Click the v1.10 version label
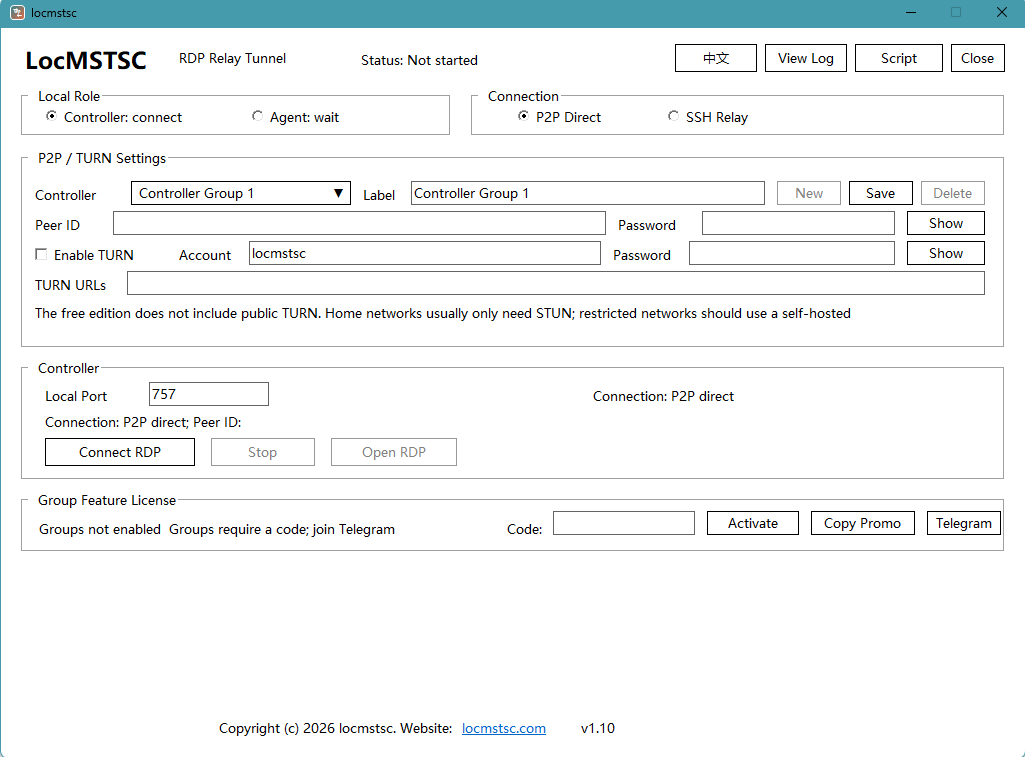Image resolution: width=1025 pixels, height=757 pixels. pos(597,728)
